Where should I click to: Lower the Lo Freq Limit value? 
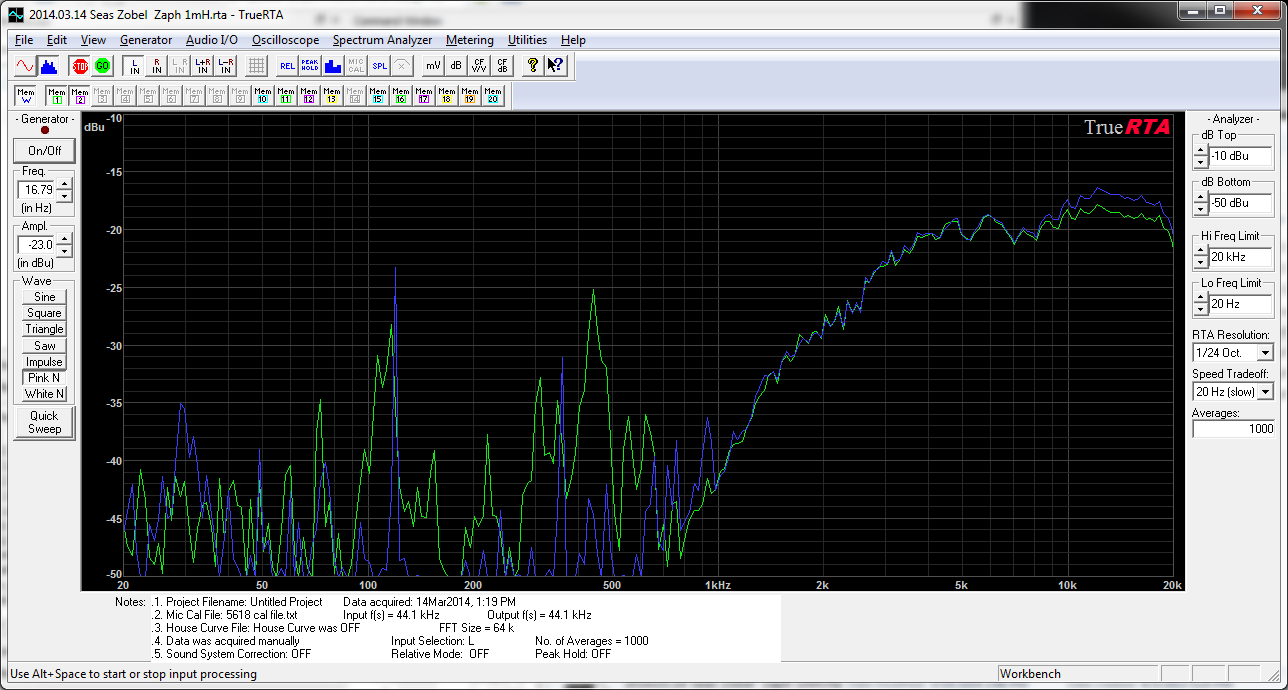[1200, 309]
